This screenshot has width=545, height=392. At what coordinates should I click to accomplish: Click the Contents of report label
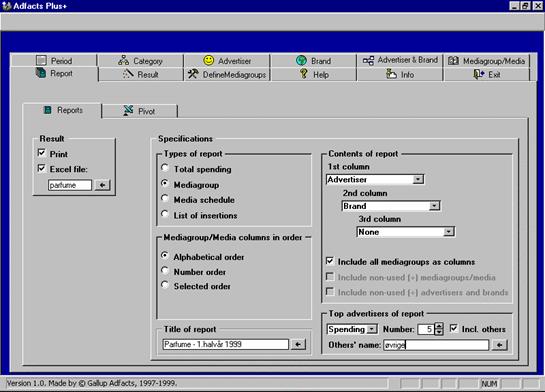pyautogui.click(x=363, y=154)
